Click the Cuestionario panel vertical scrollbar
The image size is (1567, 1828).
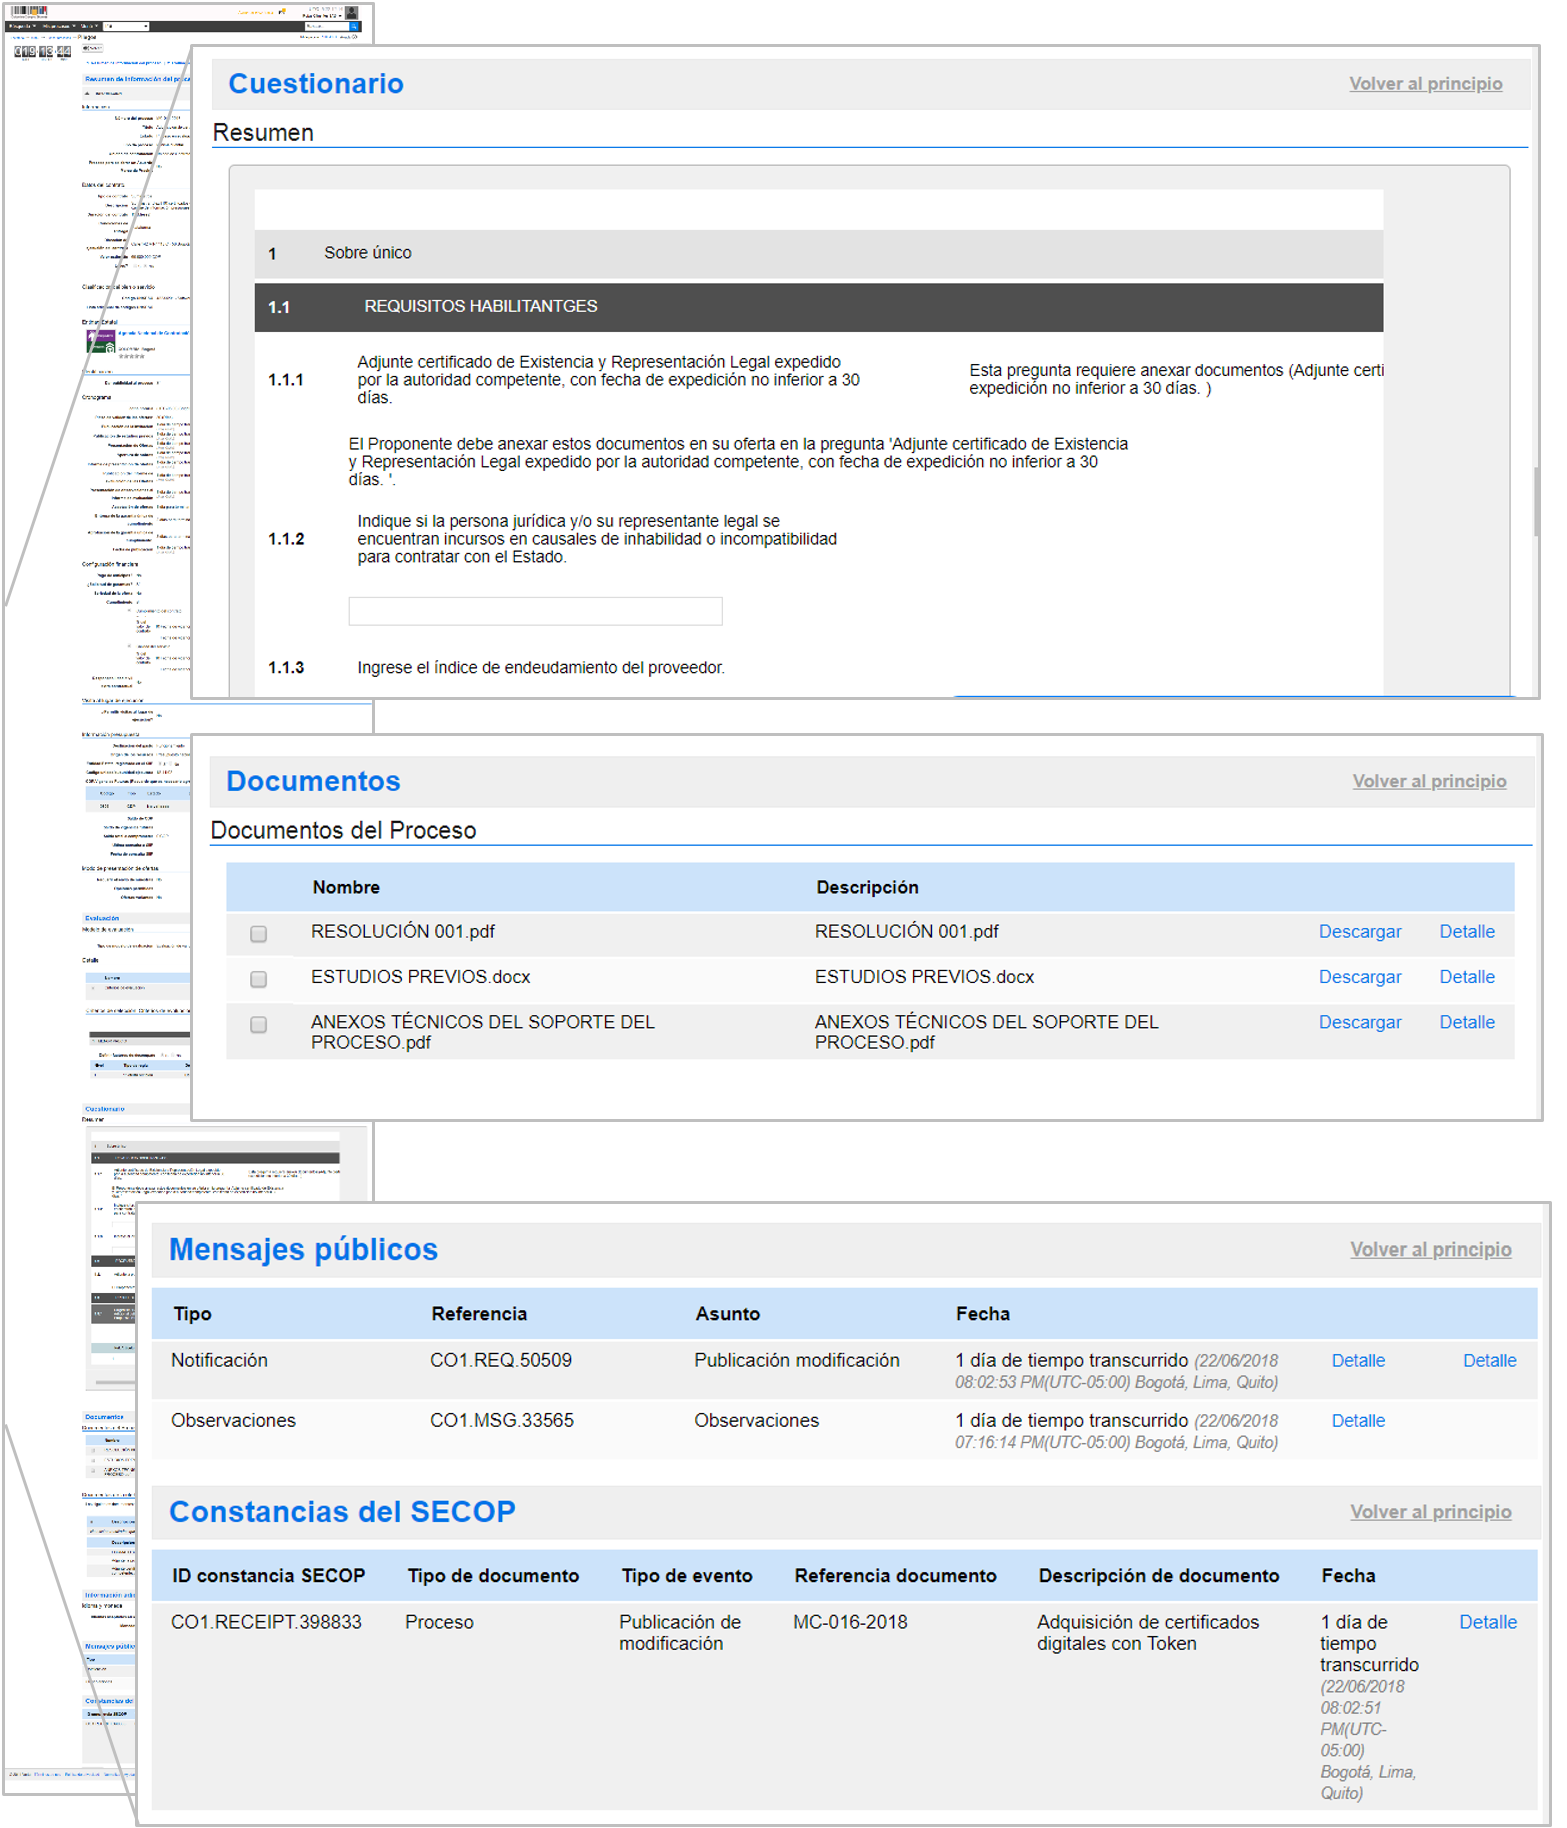click(1536, 500)
